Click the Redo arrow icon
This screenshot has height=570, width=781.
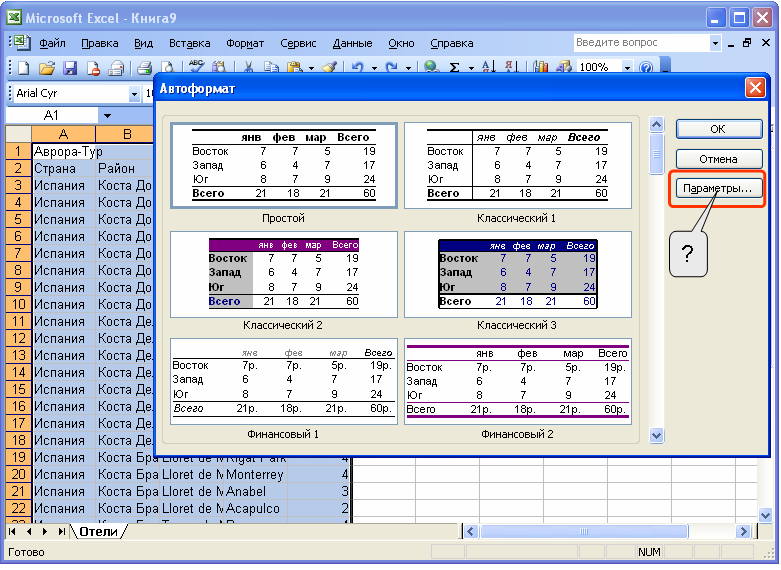click(392, 67)
